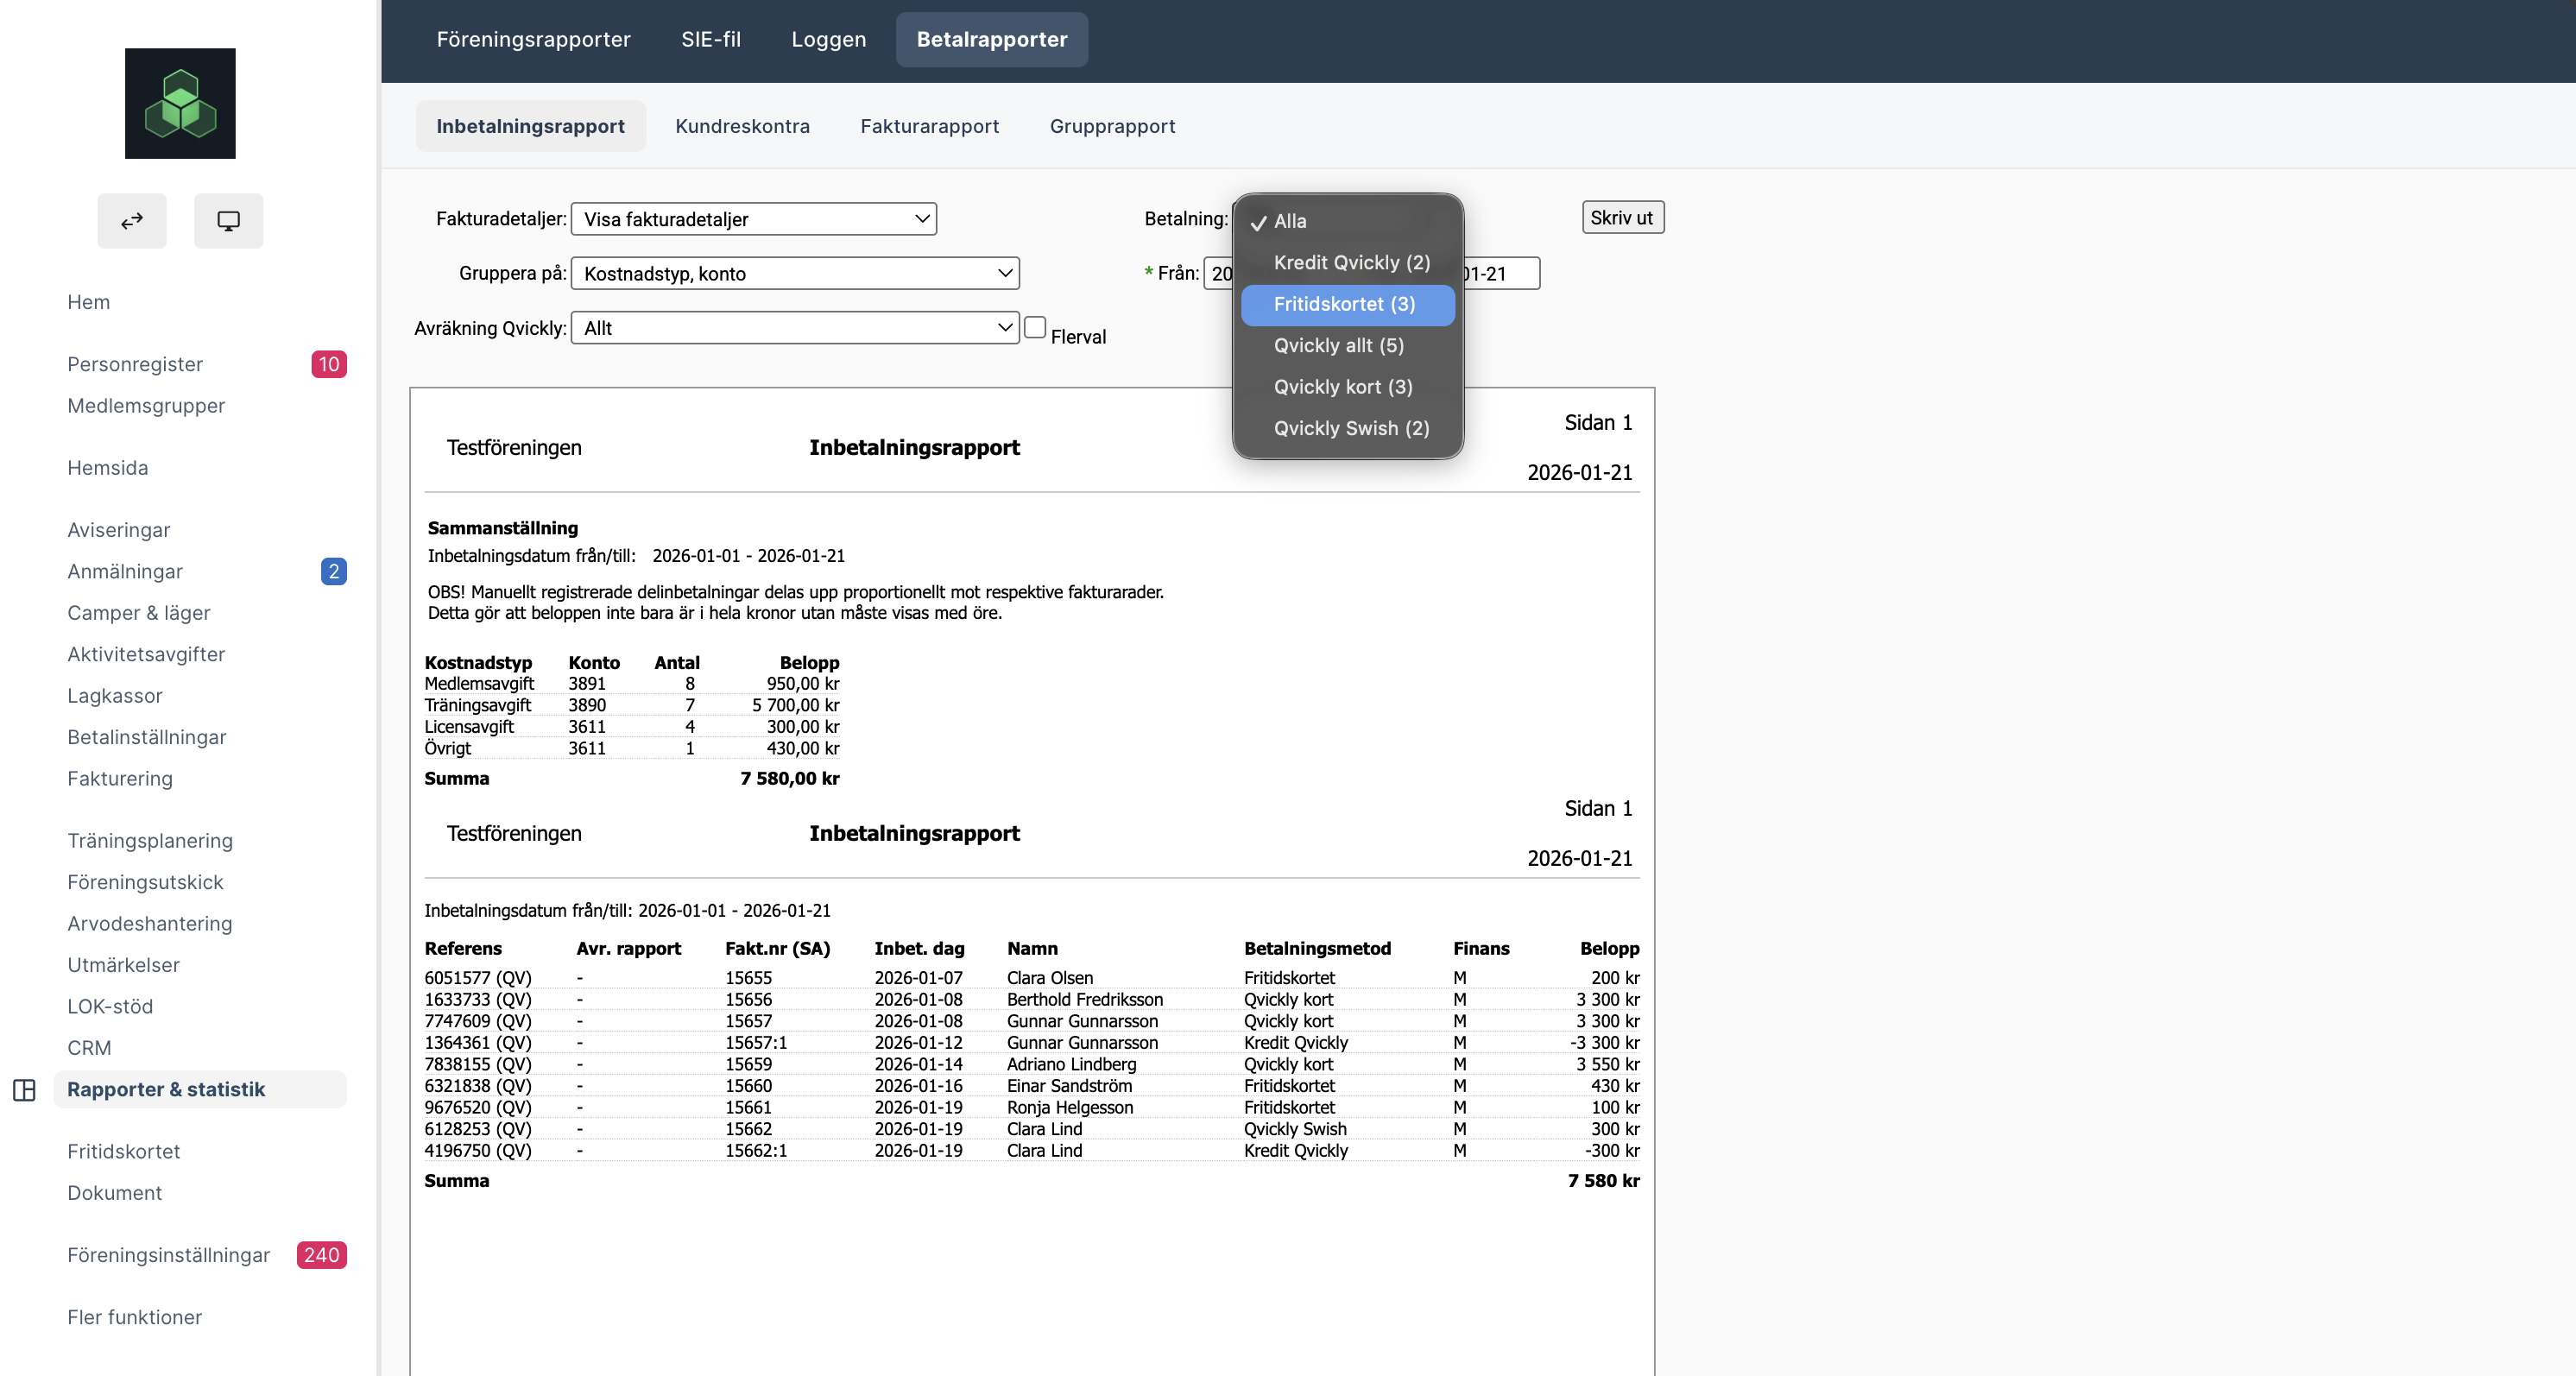Open the Grupprapport tab
Screen dimensions: 2576x1376
pos(1112,126)
